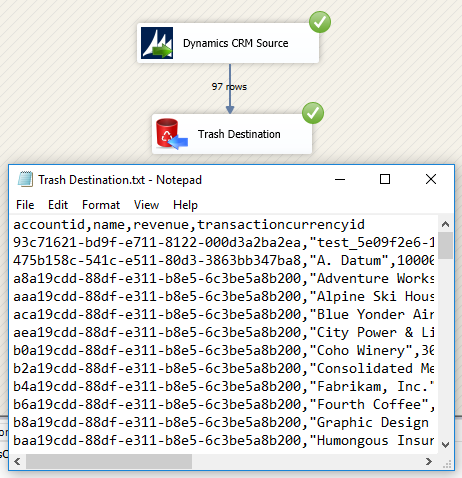Image resolution: width=462 pixels, height=478 pixels.
Task: Select the Dynamics CRM Source icon
Action: click(x=157, y=43)
